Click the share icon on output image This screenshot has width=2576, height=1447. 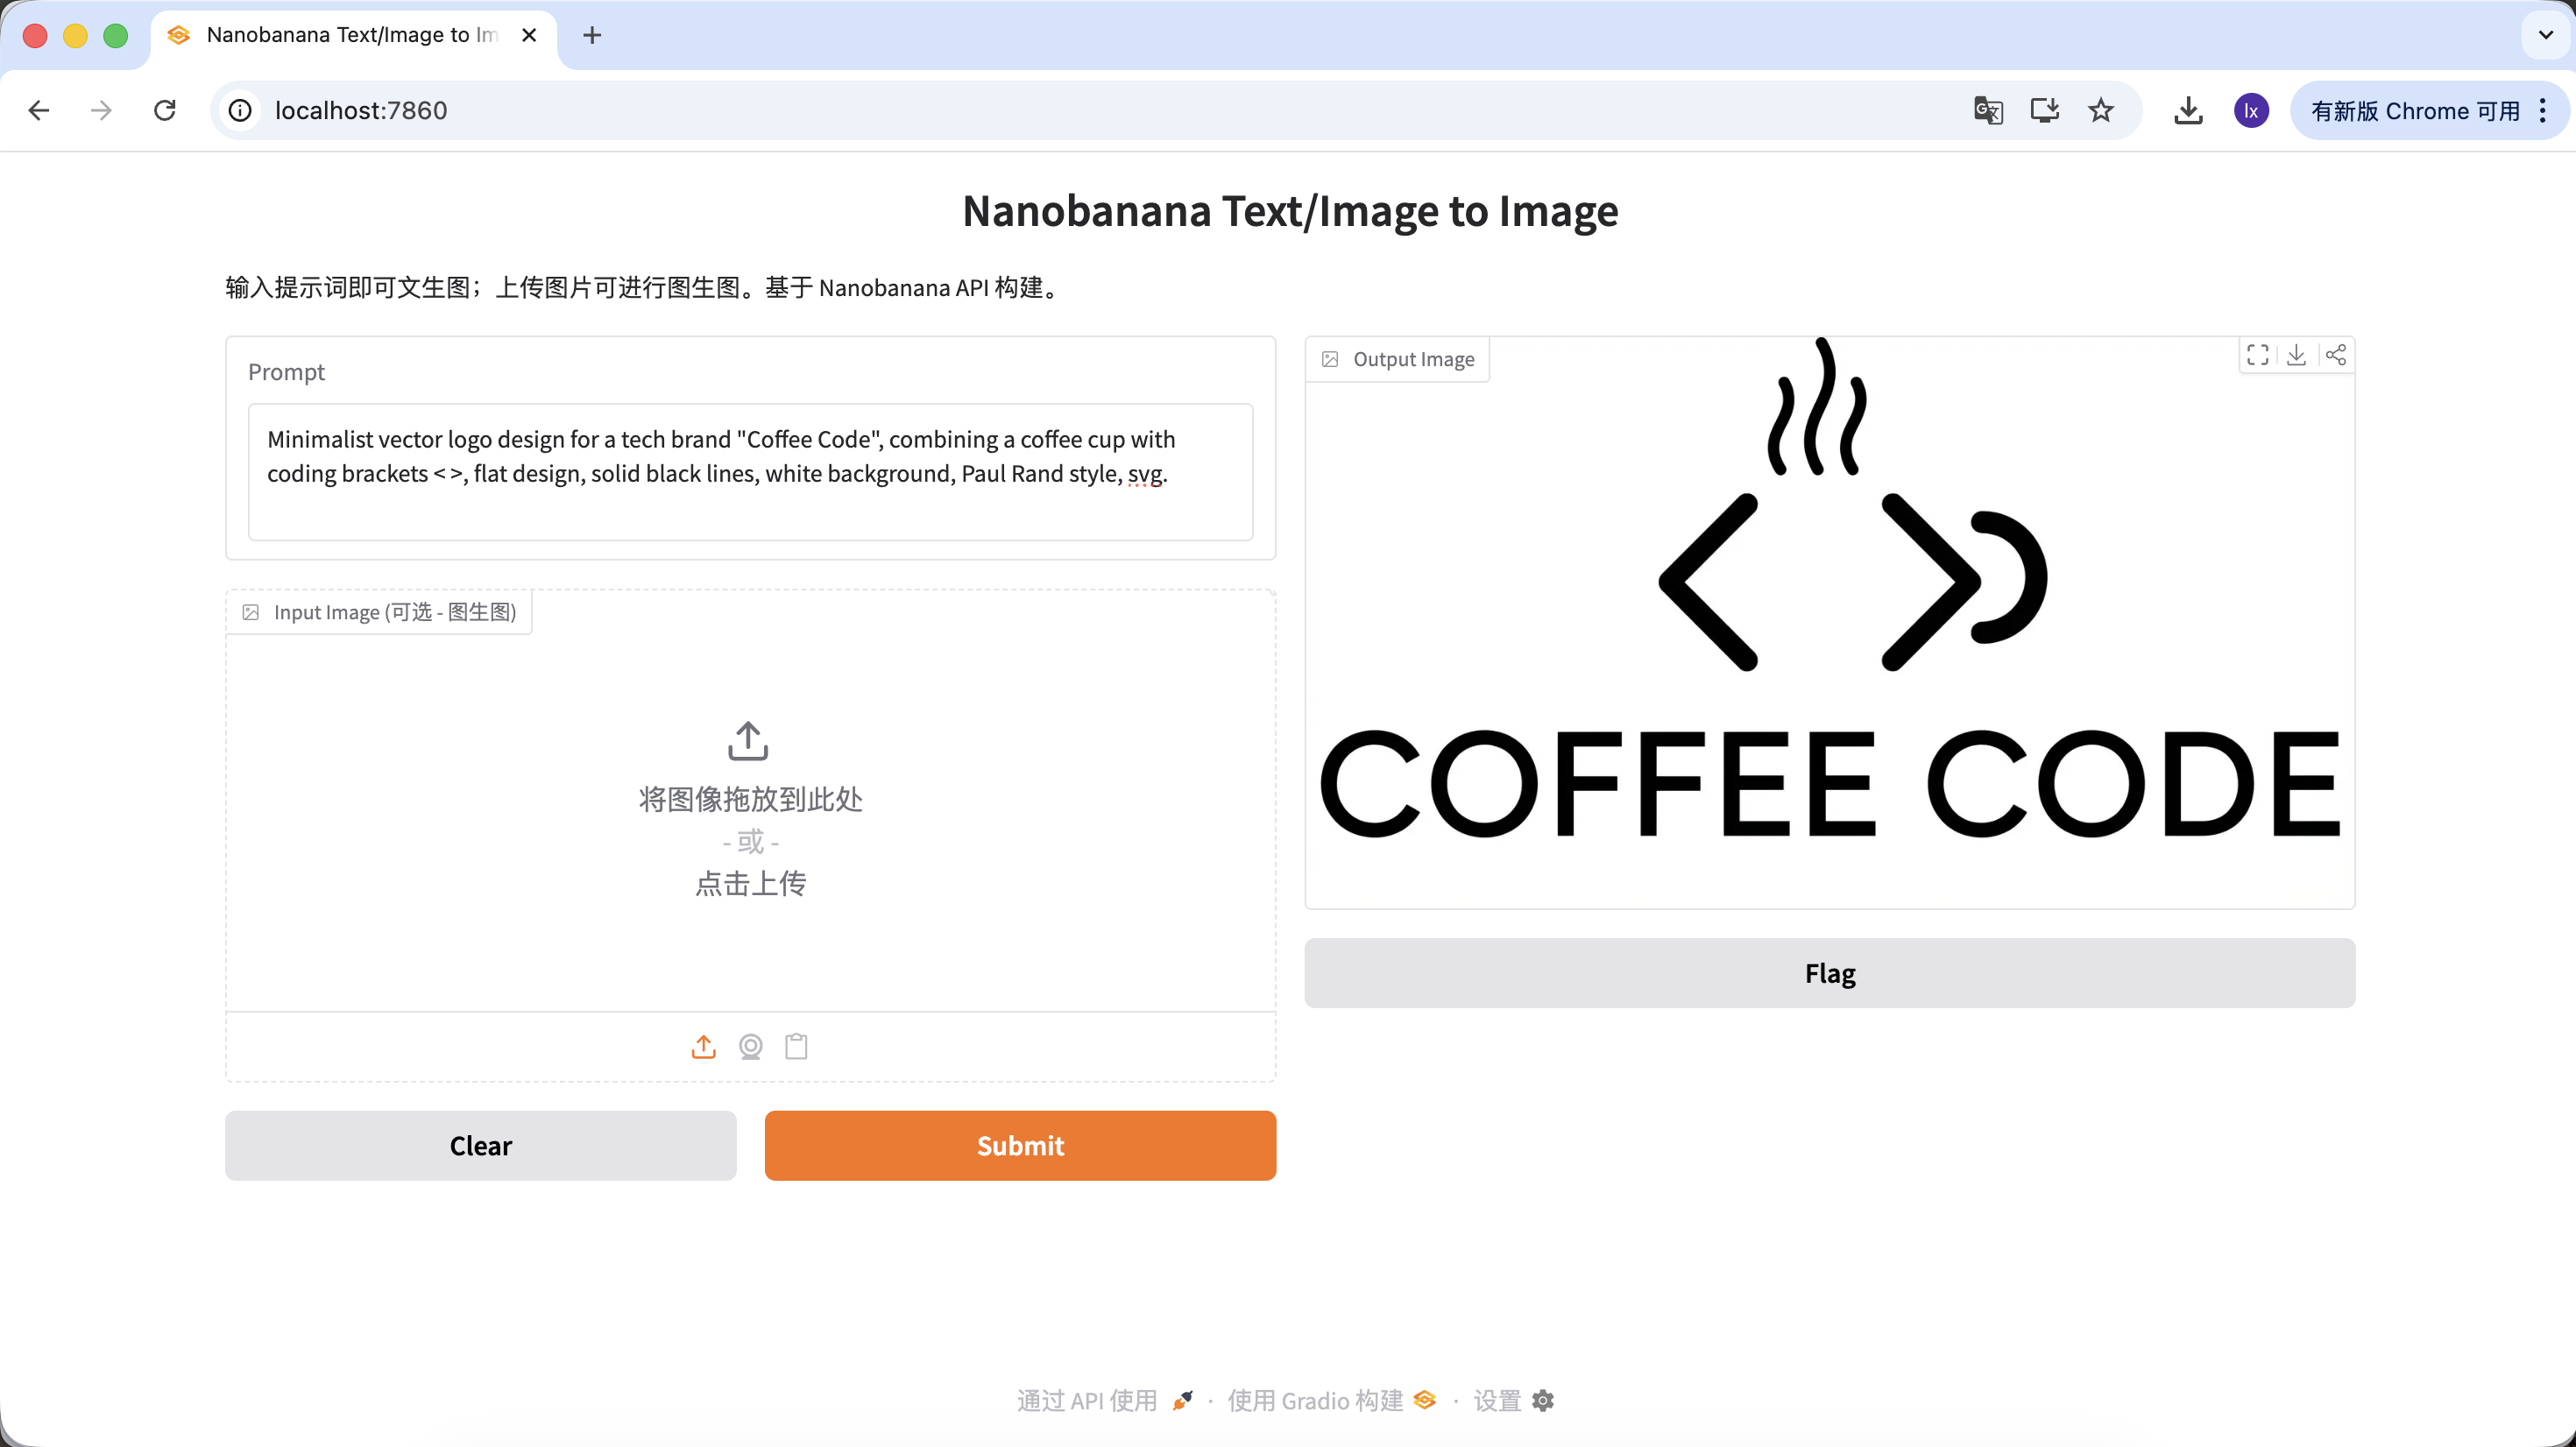coord(2335,355)
